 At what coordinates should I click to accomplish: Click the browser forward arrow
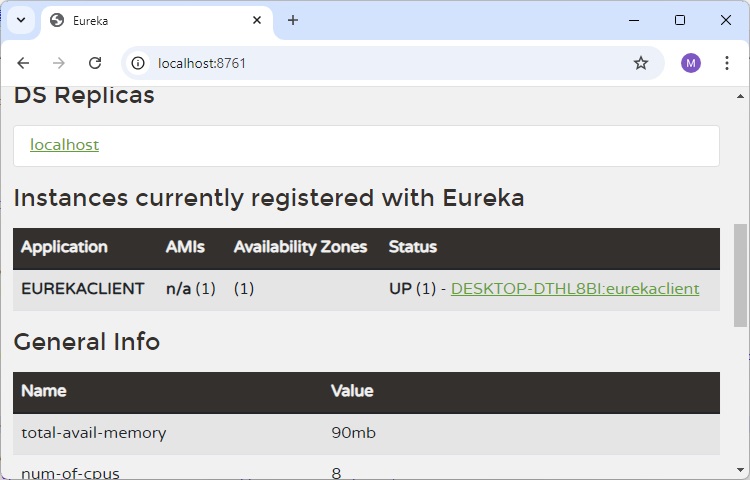(x=59, y=63)
